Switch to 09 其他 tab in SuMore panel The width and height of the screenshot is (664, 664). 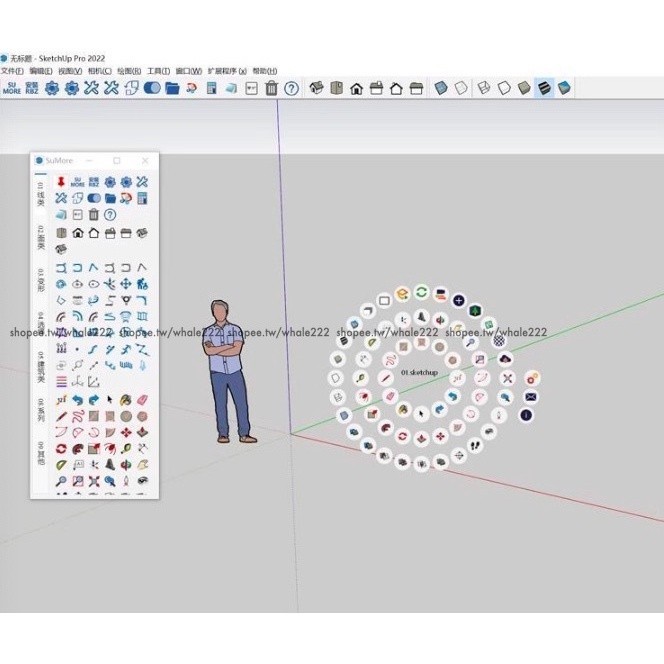click(x=41, y=454)
